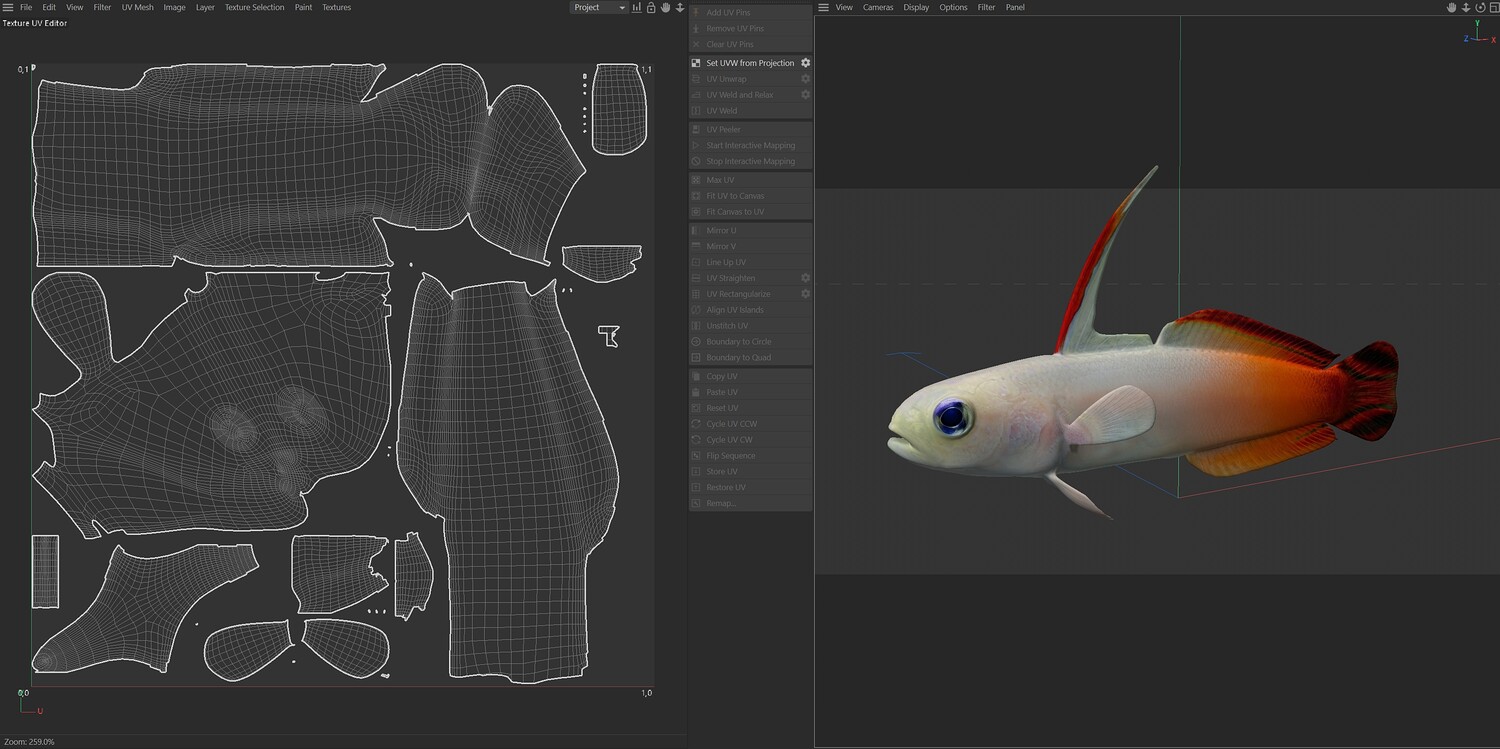1500x749 pixels.
Task: Click Reset UV
Action: [x=750, y=408]
